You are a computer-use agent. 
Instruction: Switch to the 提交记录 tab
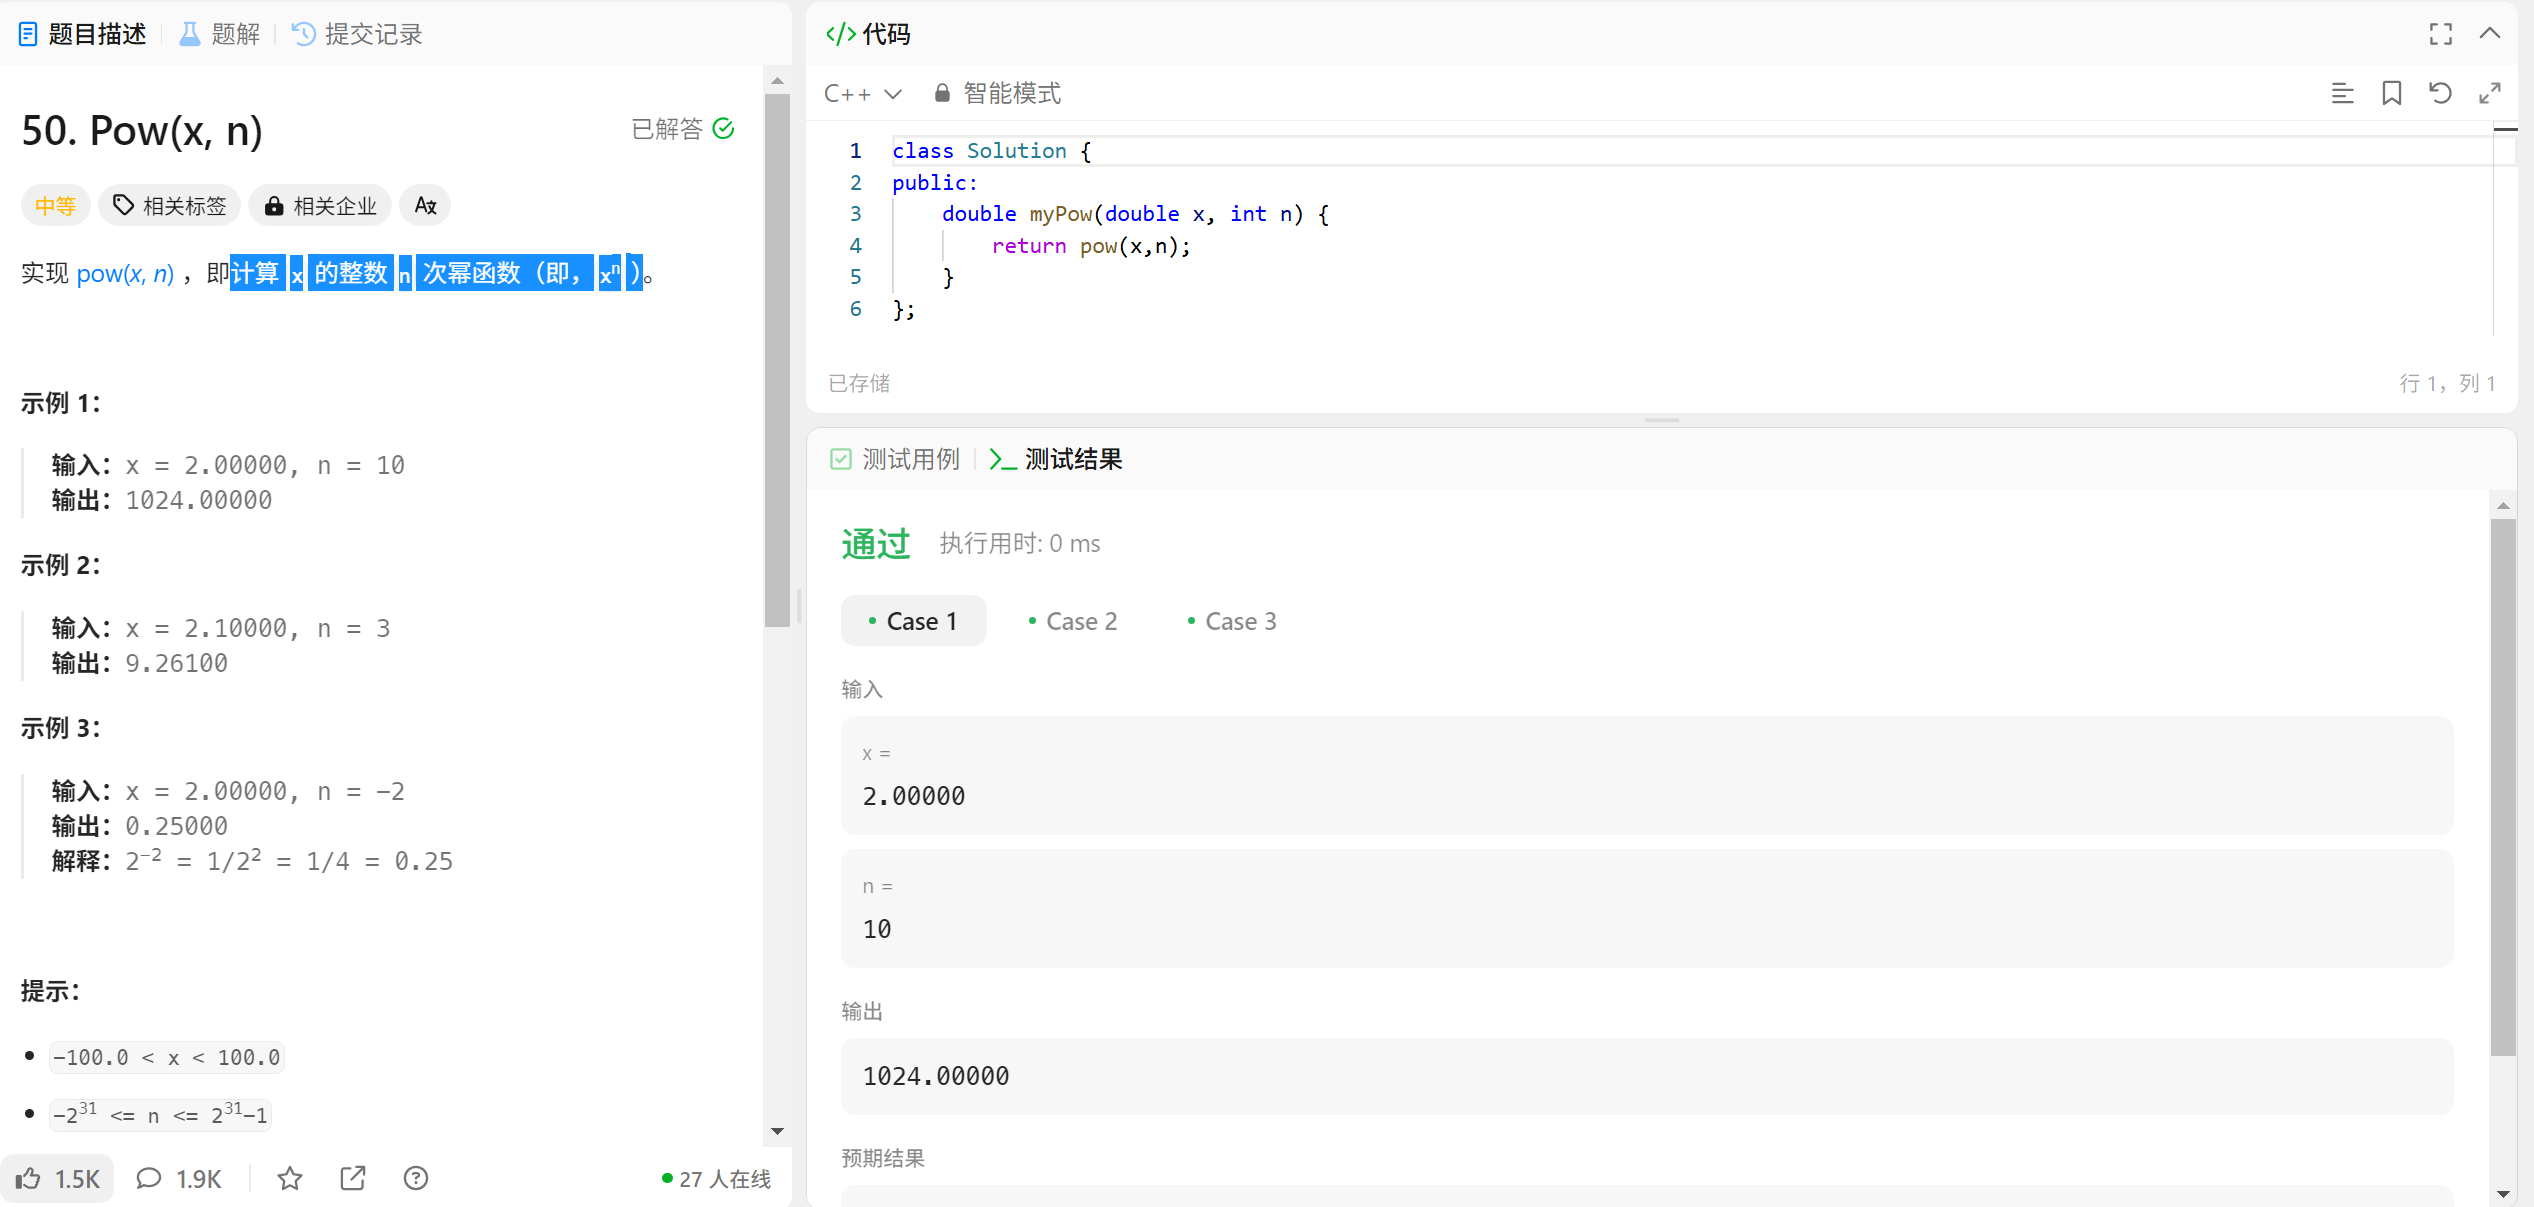coord(357,34)
